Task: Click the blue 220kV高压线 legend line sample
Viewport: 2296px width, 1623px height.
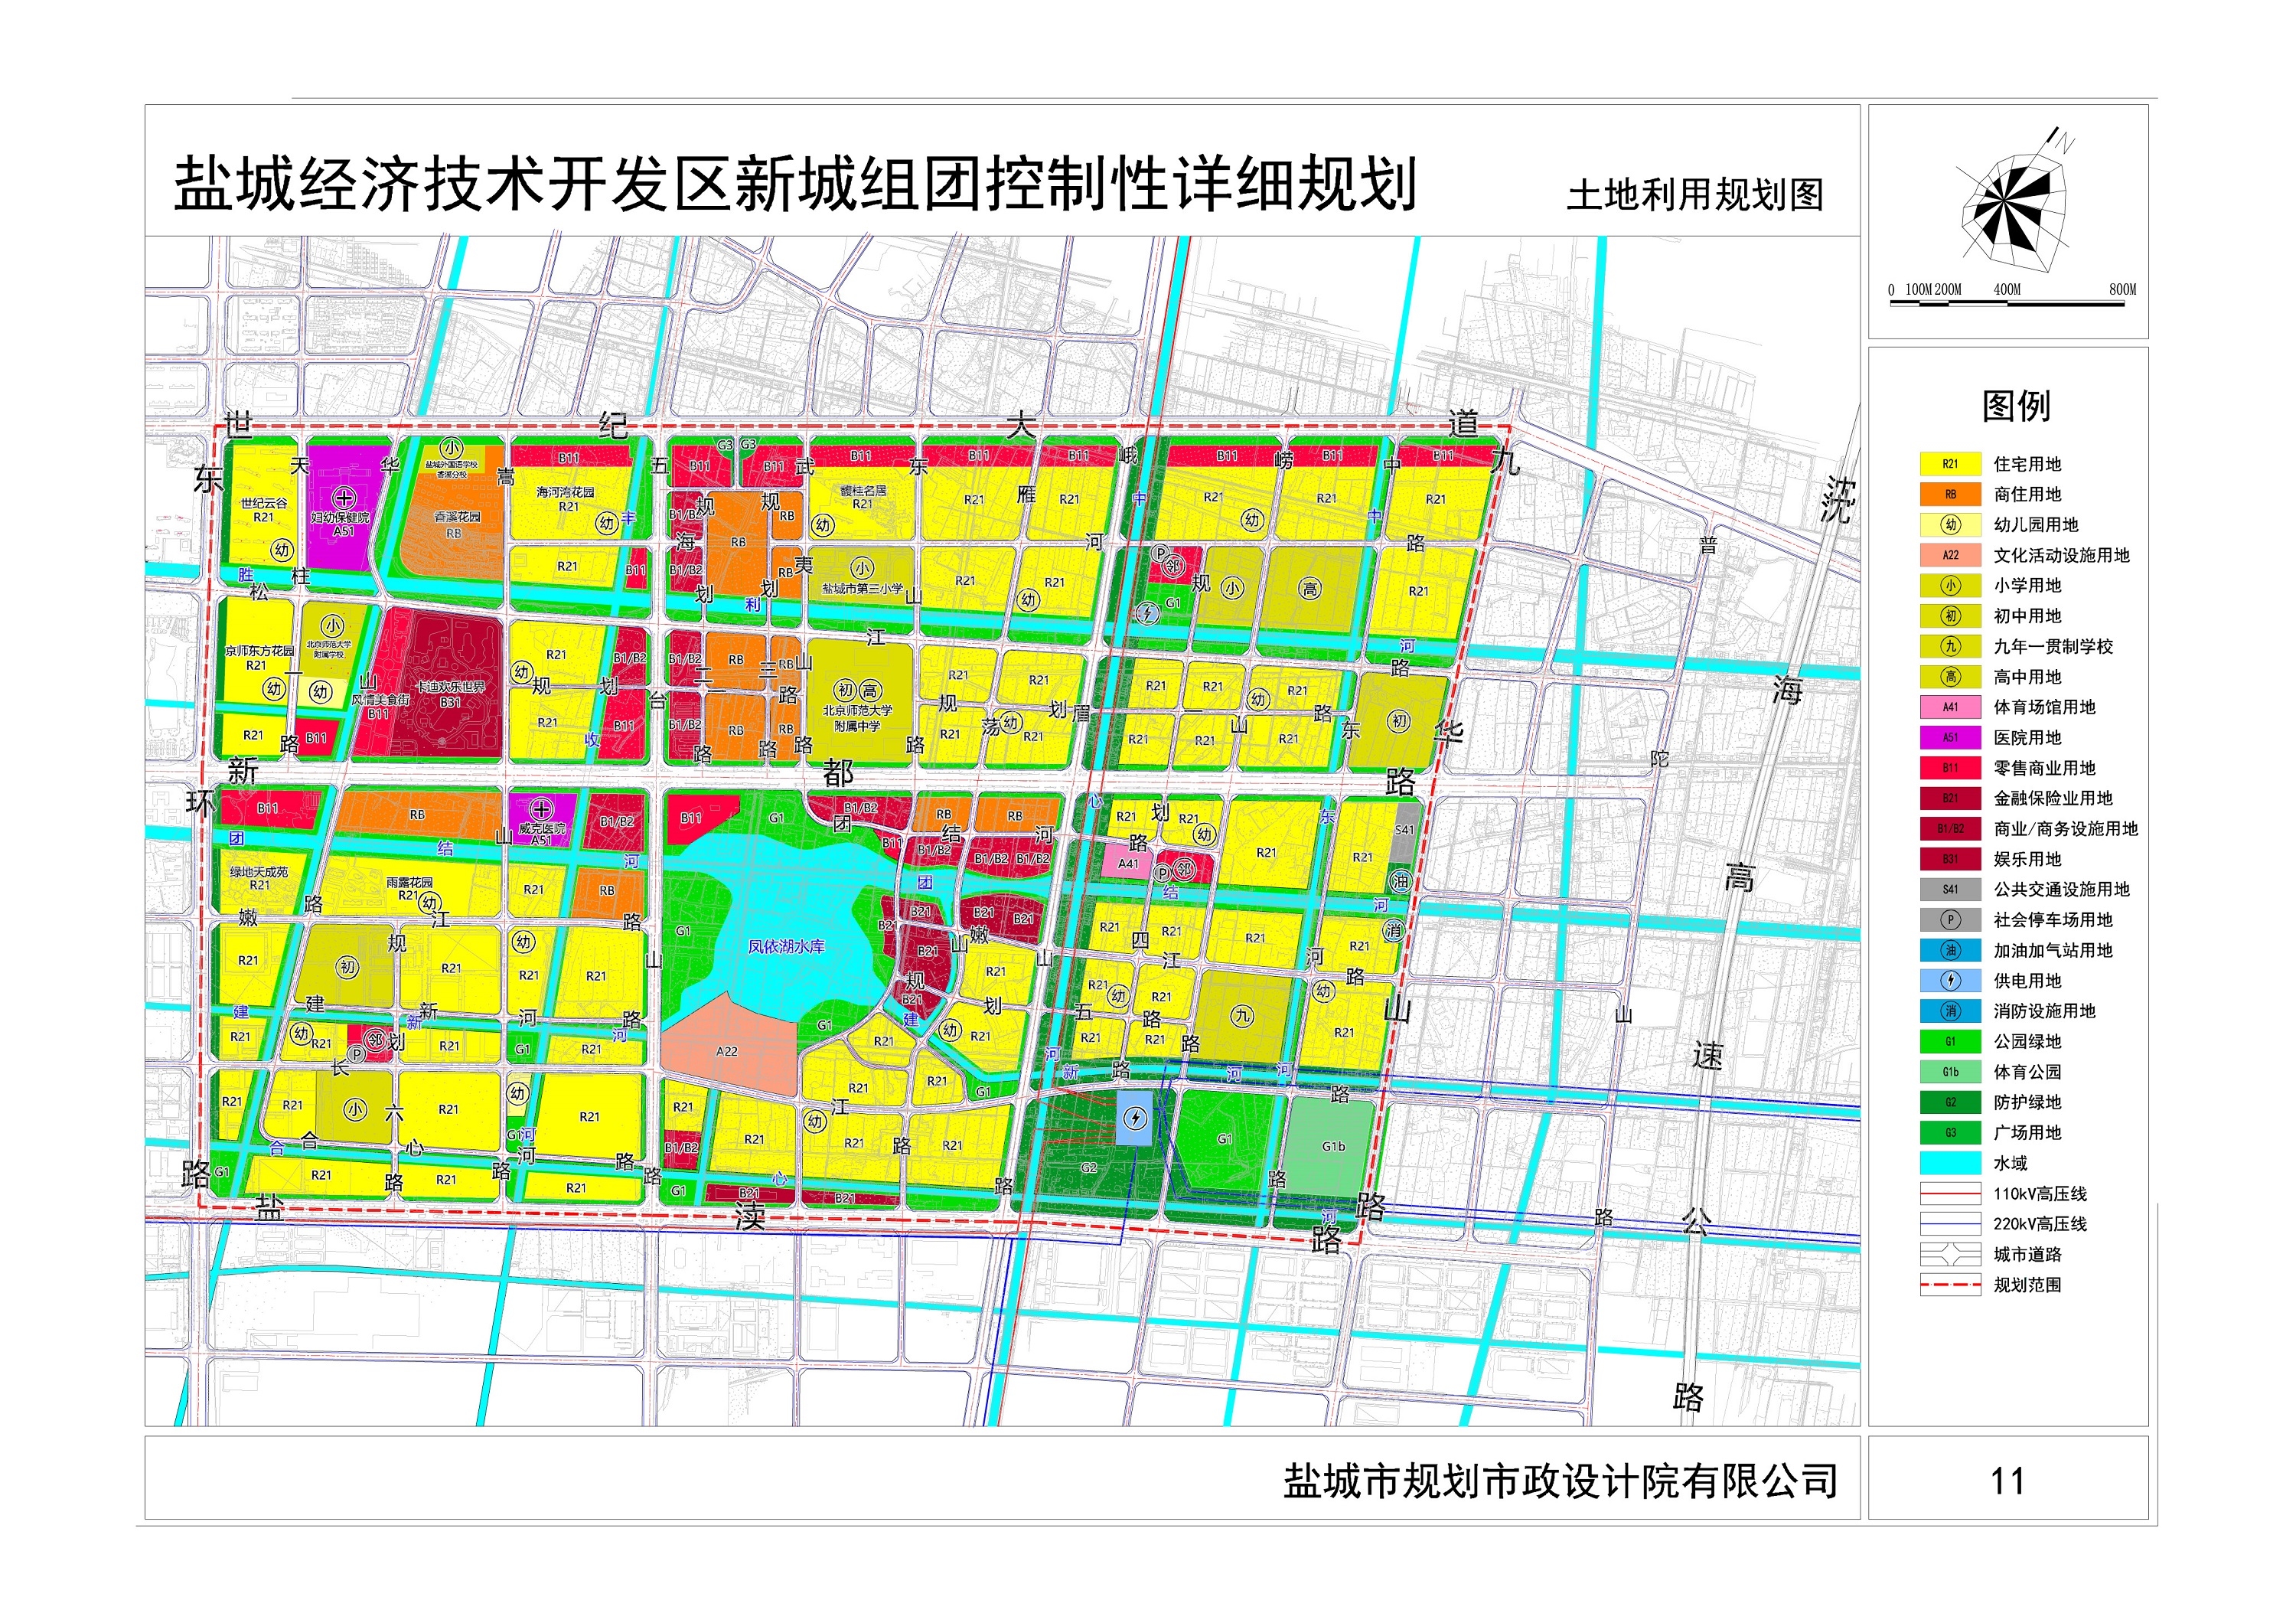Action: pos(1950,1224)
